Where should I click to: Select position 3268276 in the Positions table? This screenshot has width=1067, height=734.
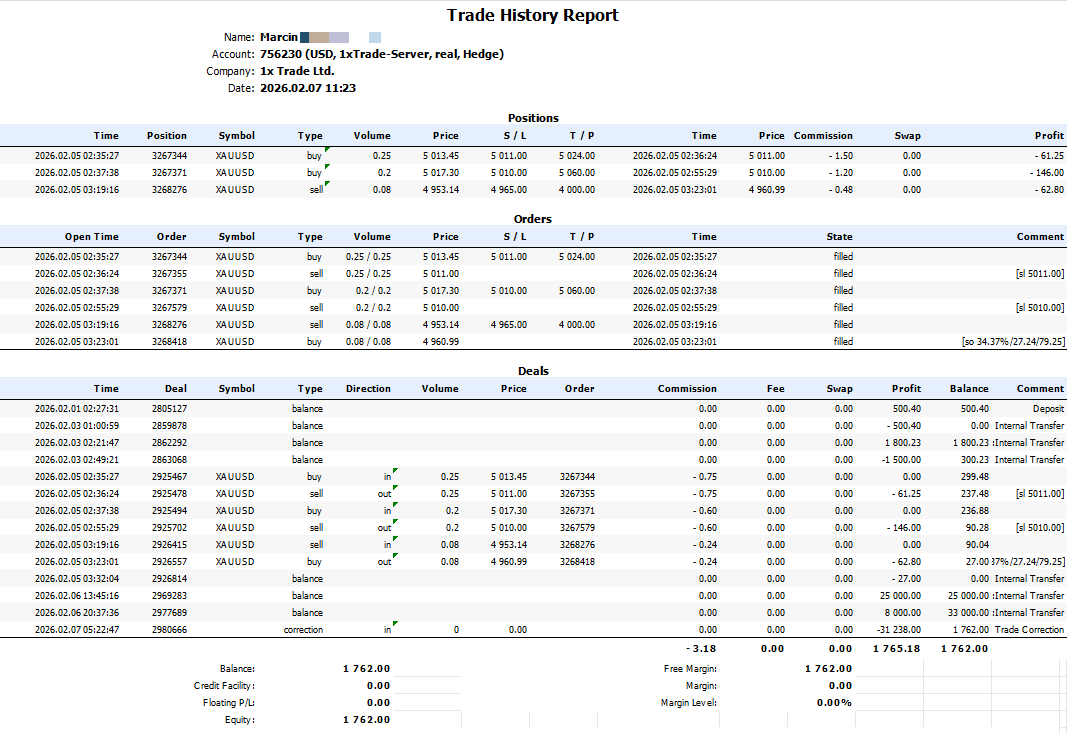pos(169,190)
